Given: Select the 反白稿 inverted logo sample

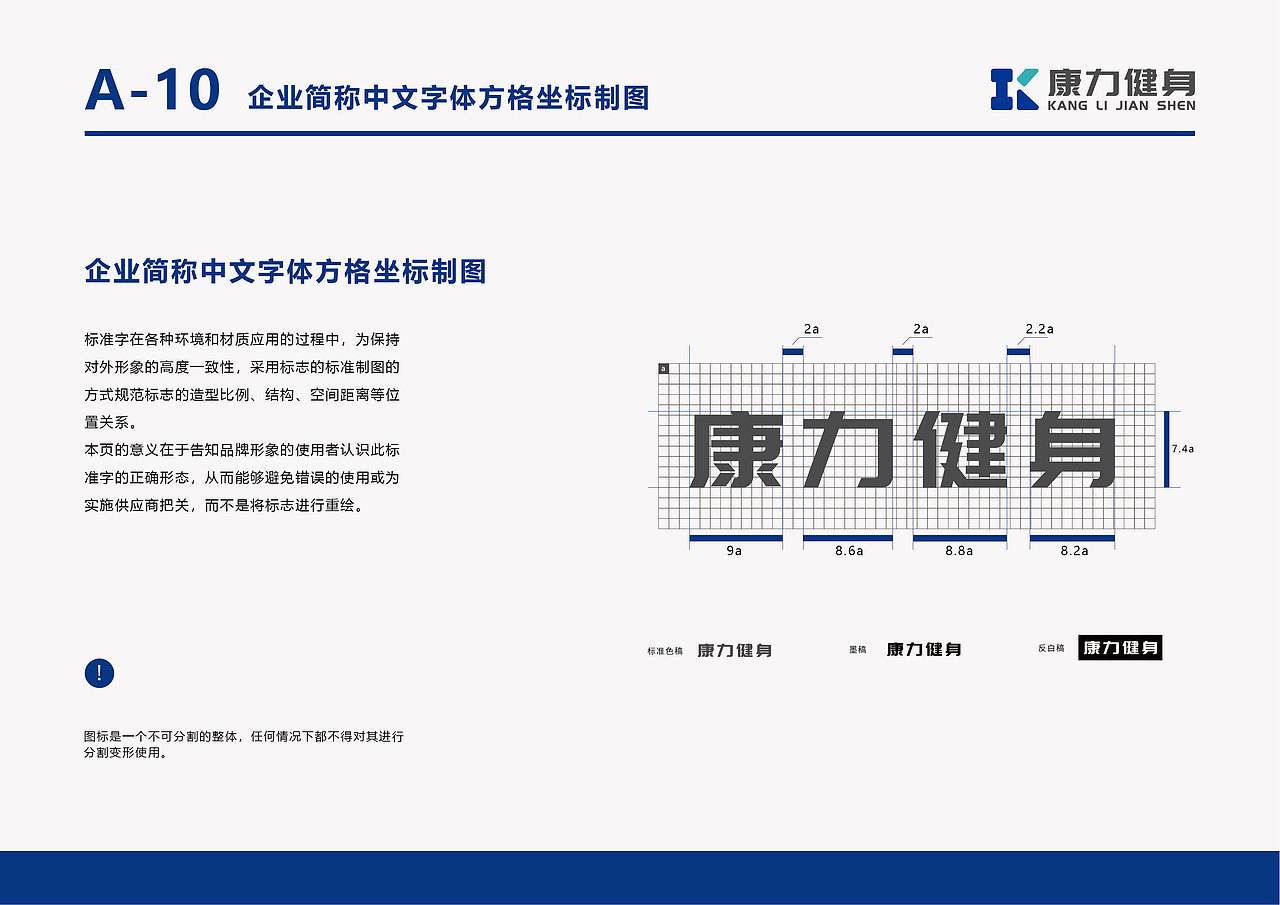Looking at the screenshot, I should point(1118,647).
